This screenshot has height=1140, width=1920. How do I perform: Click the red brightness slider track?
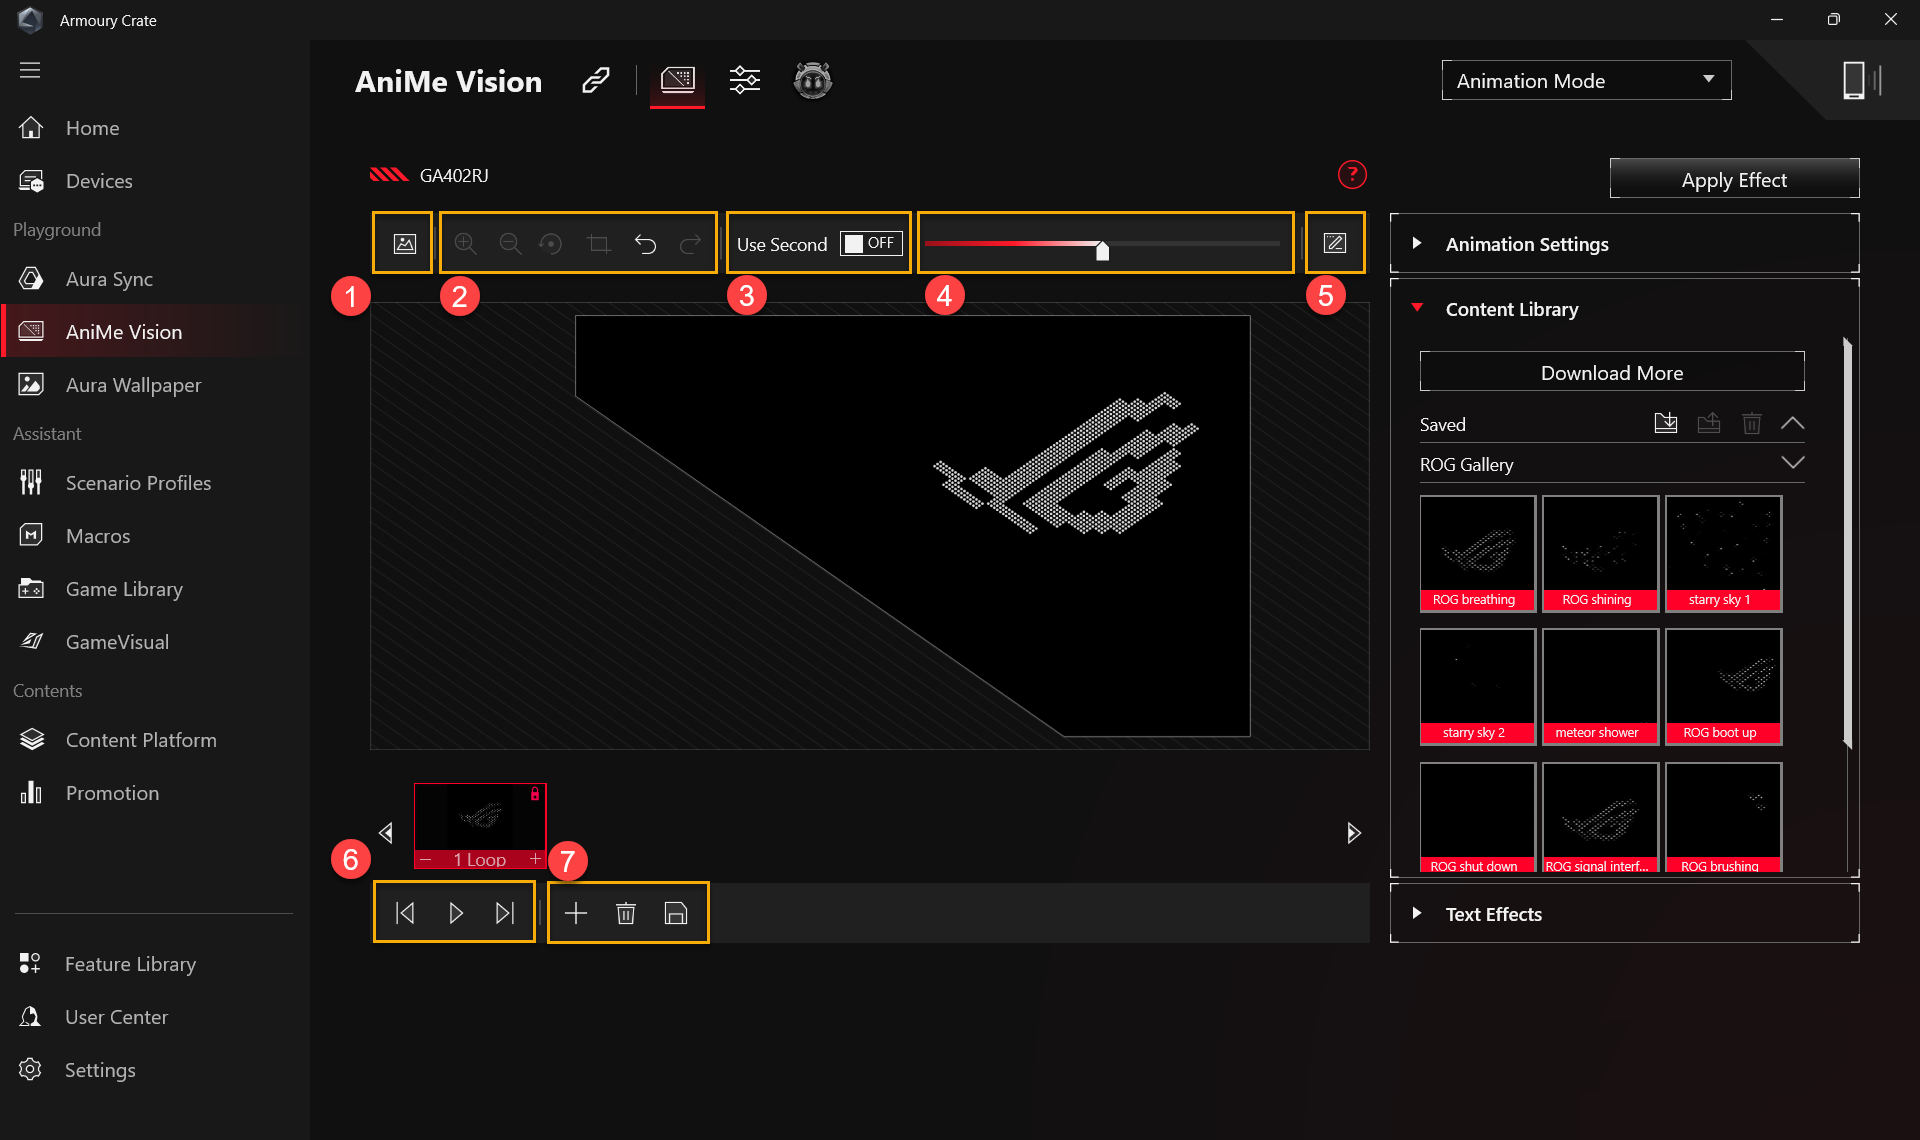pos(1010,243)
